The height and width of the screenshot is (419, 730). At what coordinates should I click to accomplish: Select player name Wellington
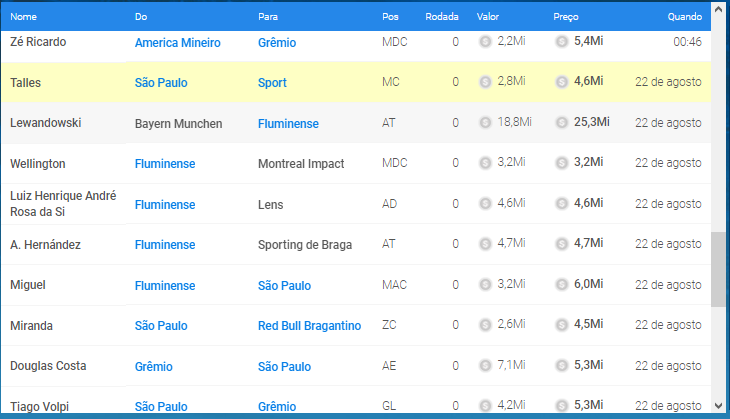pyautogui.click(x=38, y=164)
